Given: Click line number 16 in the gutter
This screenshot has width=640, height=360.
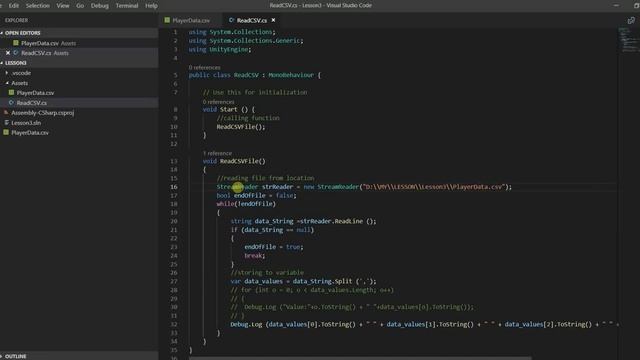Looking at the screenshot, I should tap(174, 187).
